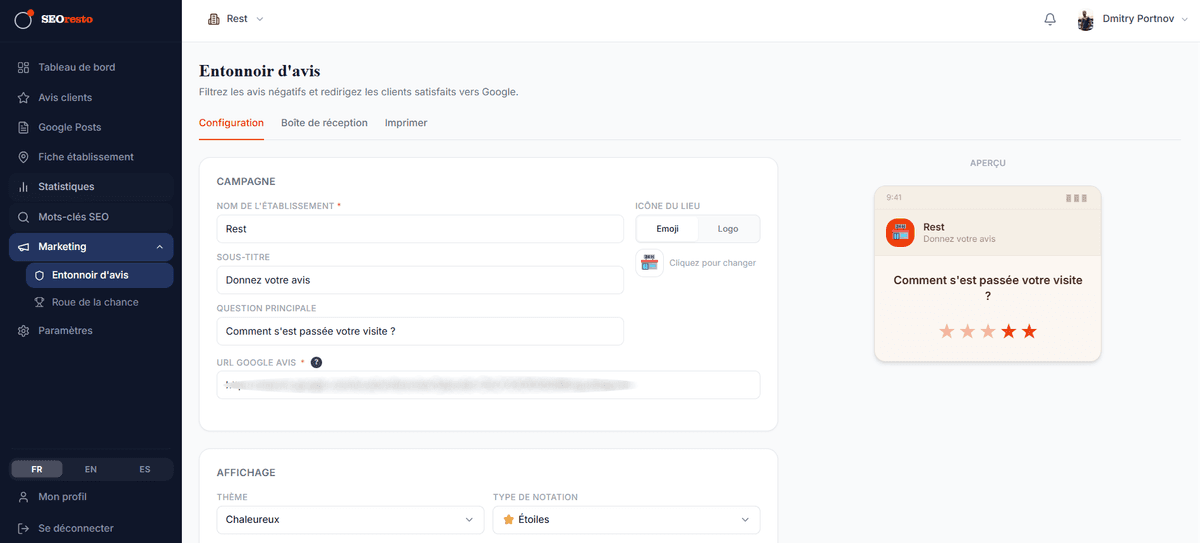The width and height of the screenshot is (1200, 543).
Task: Click 'Cliquez pour changer' text
Action: point(712,263)
